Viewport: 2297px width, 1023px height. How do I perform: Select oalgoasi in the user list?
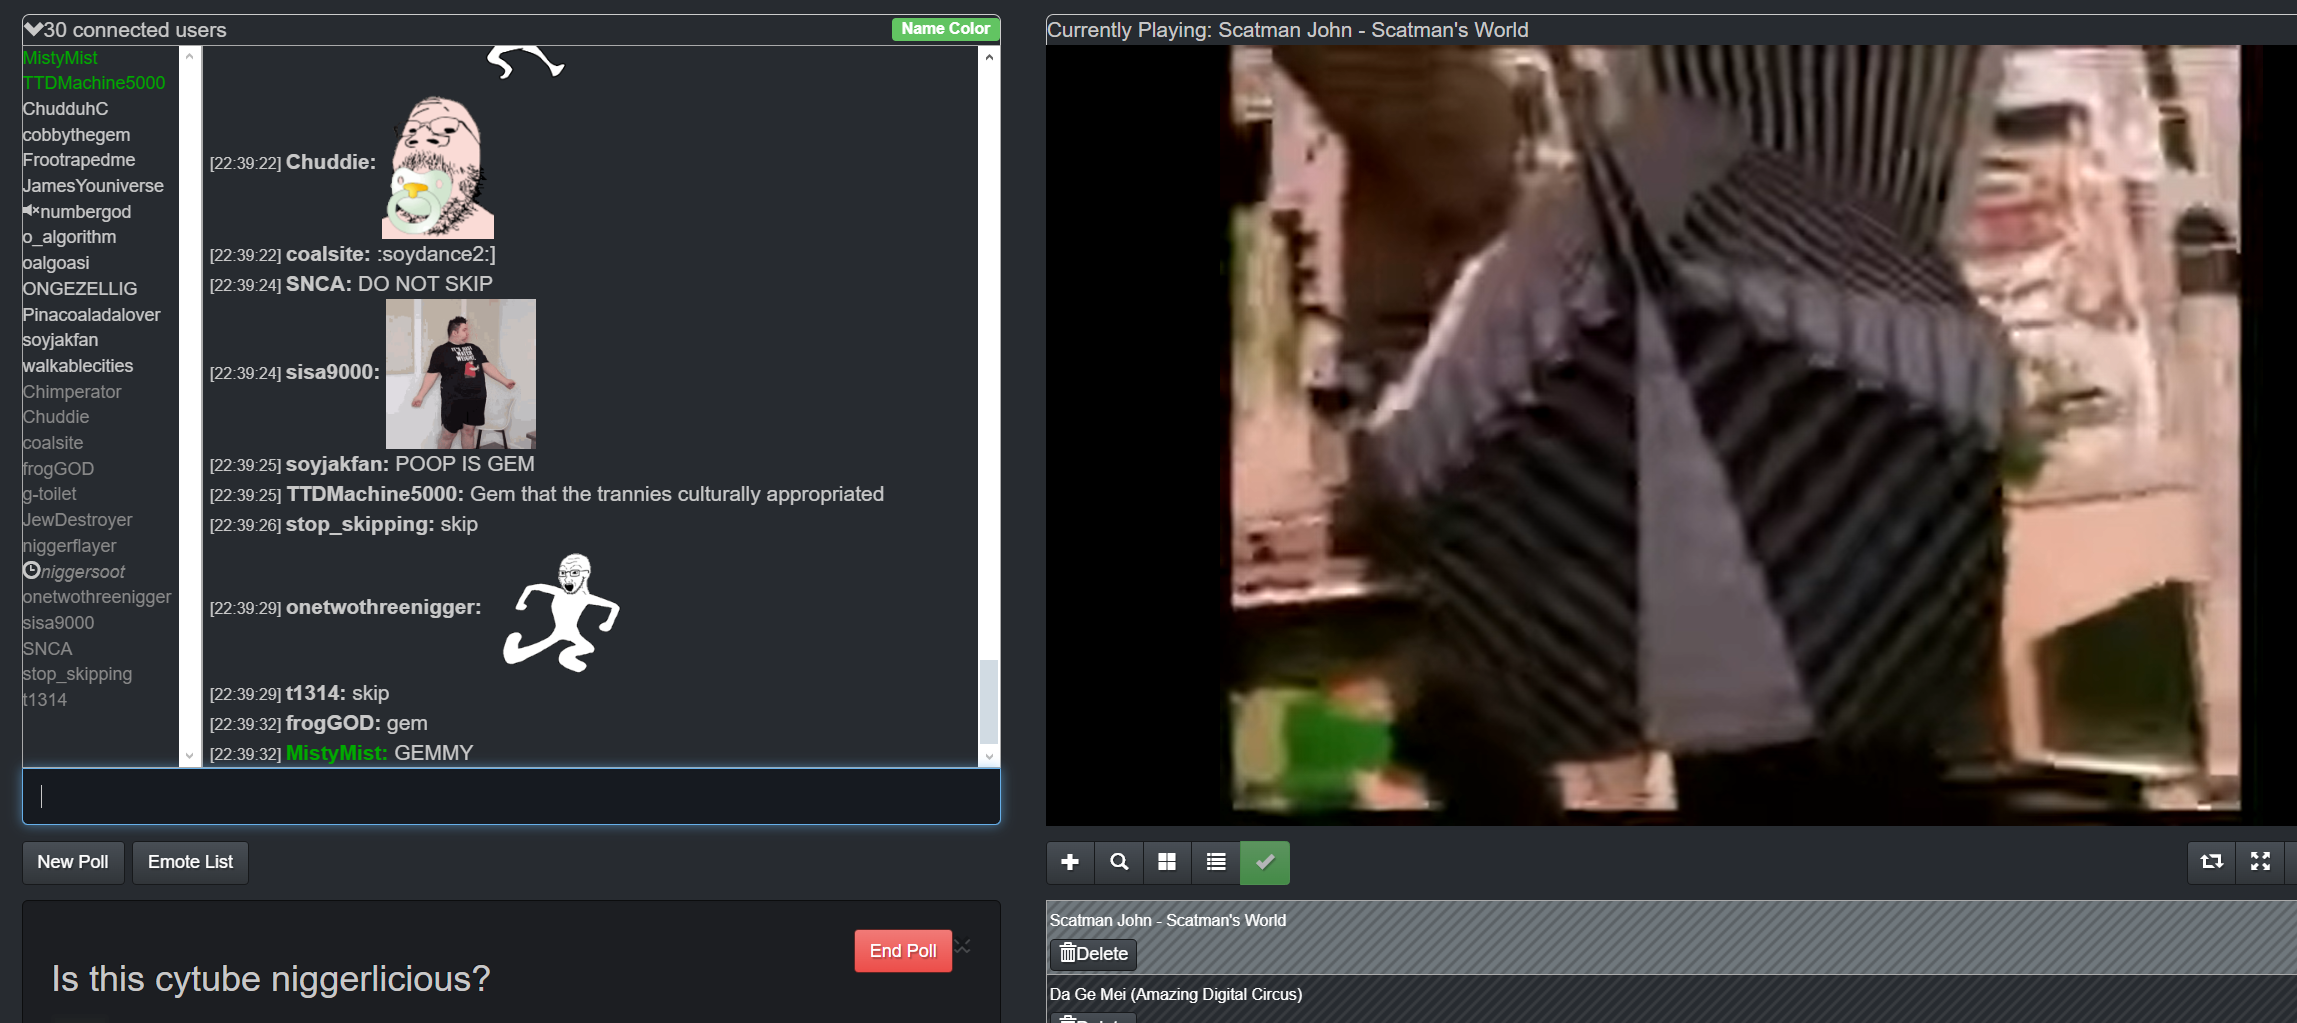[x=56, y=263]
